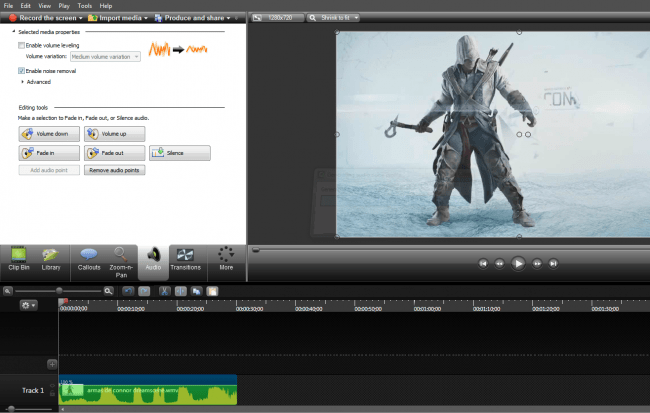The width and height of the screenshot is (650, 413).
Task: Open Produce and share dropdown arrow
Action: pyautogui.click(x=228, y=18)
